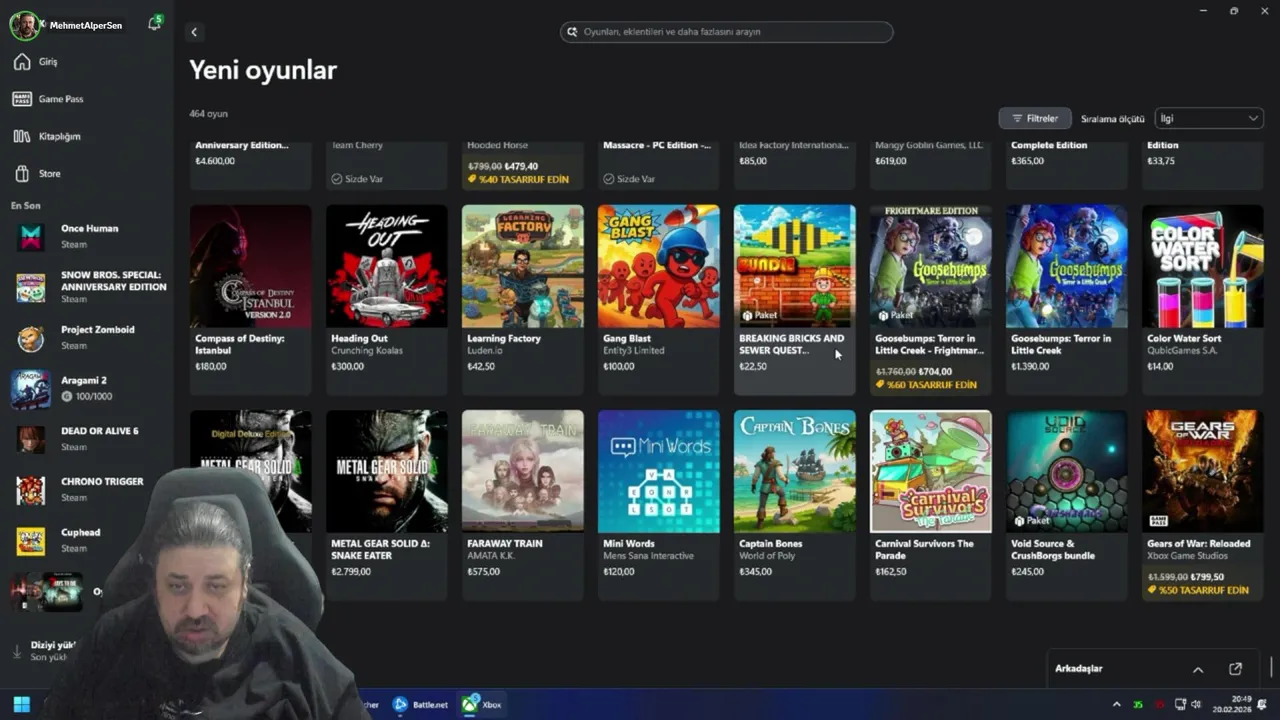
Task: Open the Filtreler filter button
Action: coord(1035,118)
